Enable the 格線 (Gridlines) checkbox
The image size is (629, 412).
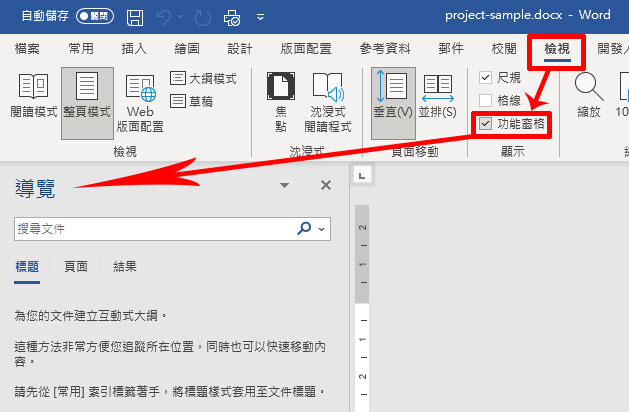pyautogui.click(x=486, y=100)
